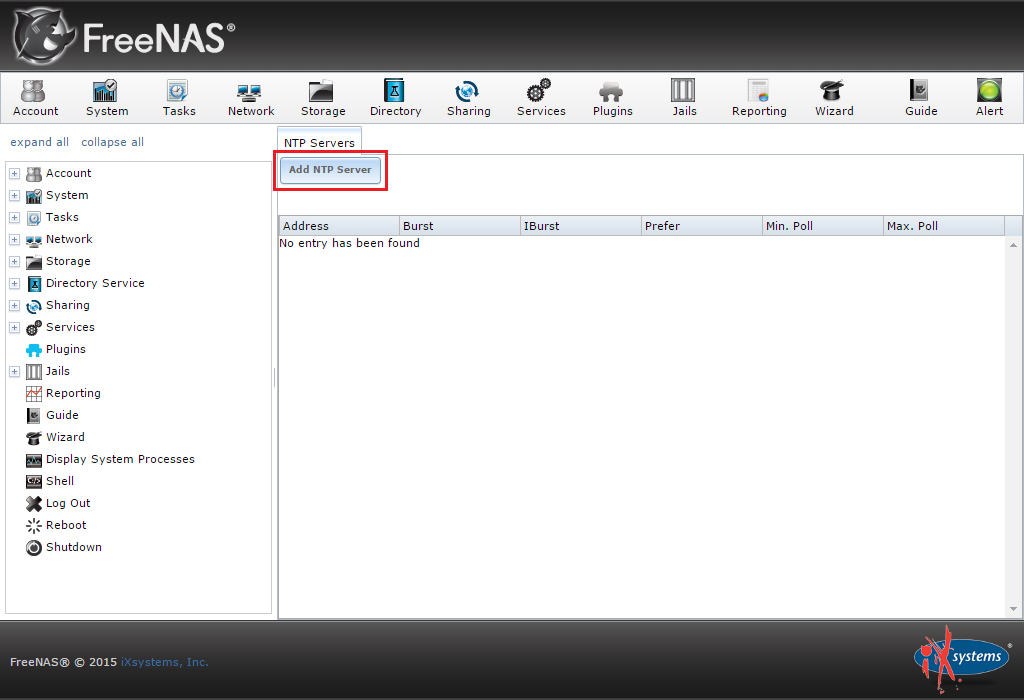Click the Log Out X icon
Screen dimensions: 1024x700
point(34,503)
